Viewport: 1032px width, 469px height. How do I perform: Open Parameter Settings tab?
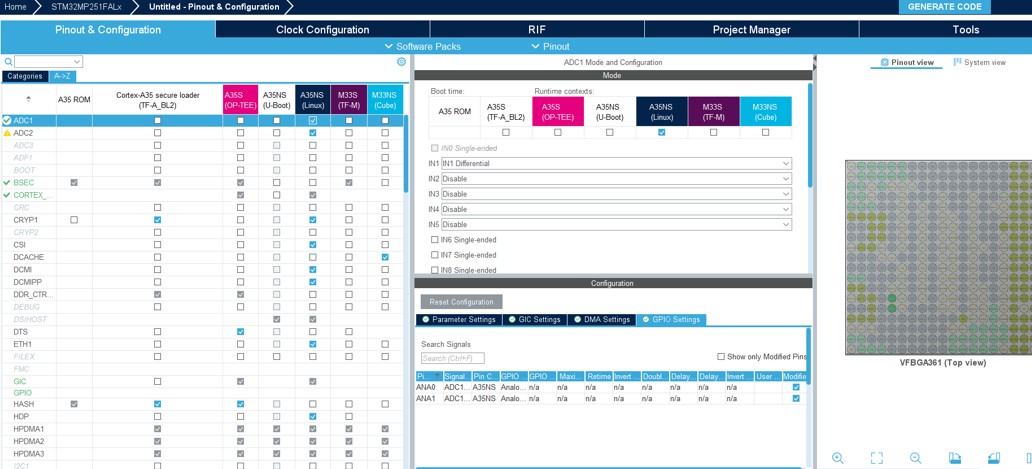click(459, 320)
